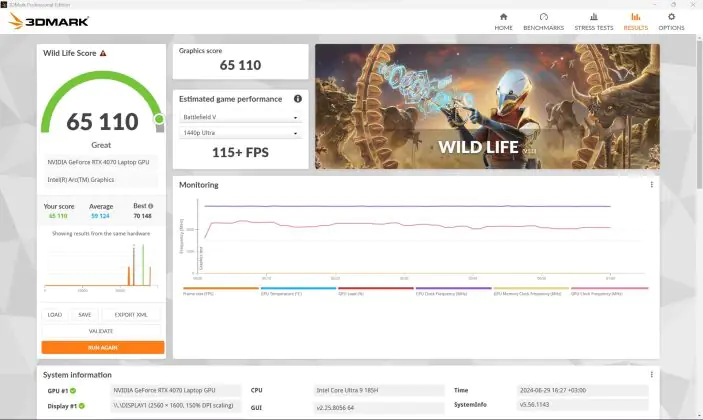Viewport: 703px width, 420px height.
Task: Click the Best score value 70 148
Action: (x=143, y=216)
